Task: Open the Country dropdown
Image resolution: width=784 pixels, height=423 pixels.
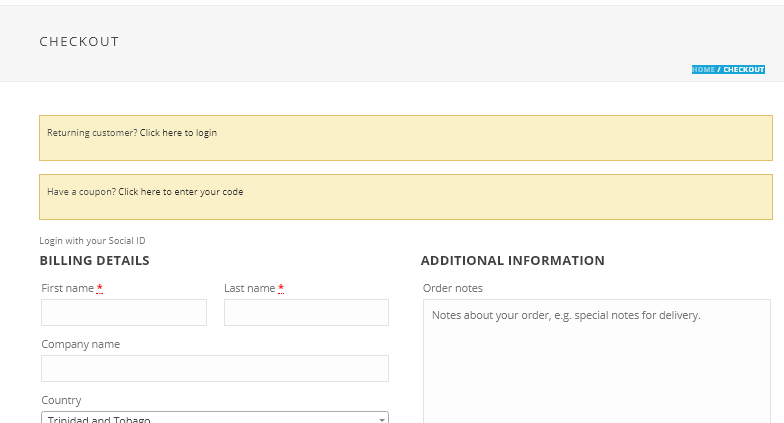Action: pyautogui.click(x=214, y=419)
